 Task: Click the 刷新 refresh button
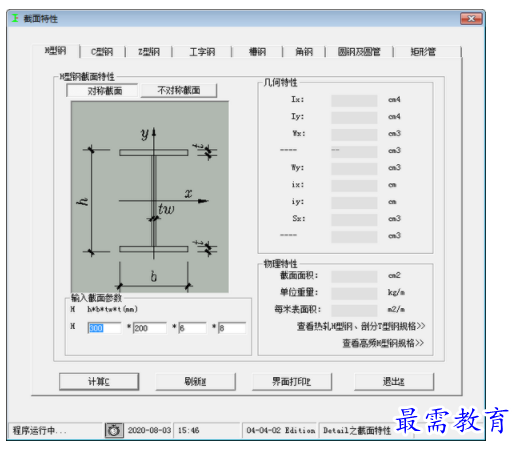pos(195,381)
